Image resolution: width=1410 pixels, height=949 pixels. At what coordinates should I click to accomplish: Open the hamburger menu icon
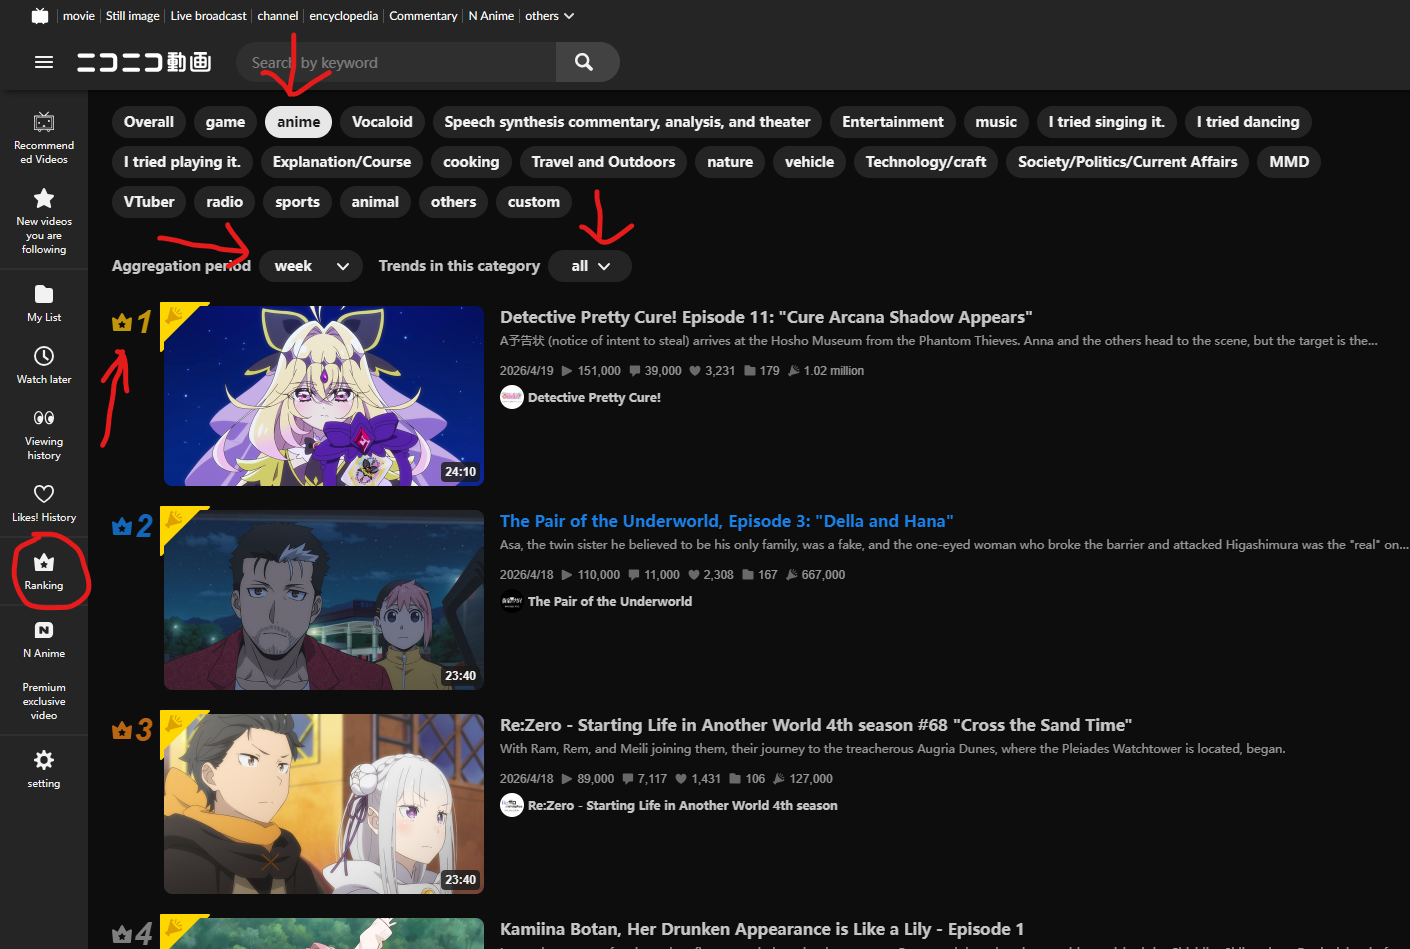[x=44, y=62]
